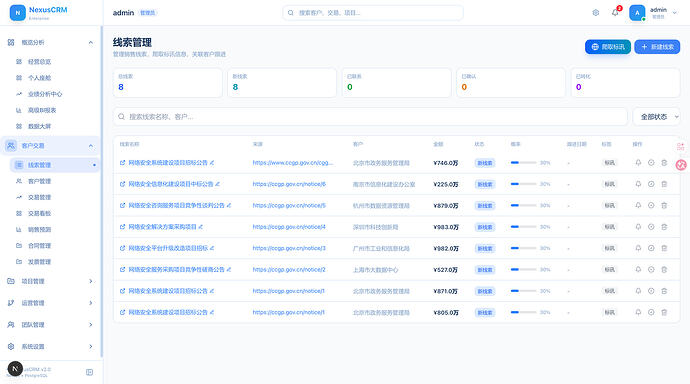Click the edit pencil on the ¥805.0万 row title
The height and width of the screenshot is (384, 690).
click(x=212, y=312)
